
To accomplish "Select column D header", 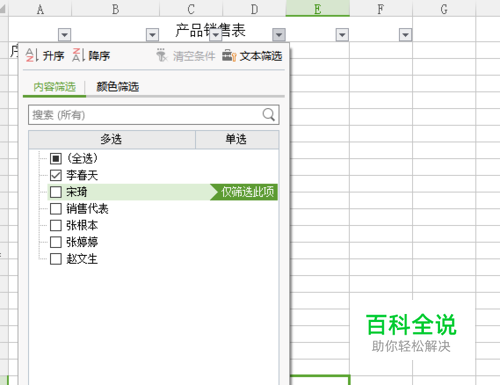I will click(254, 9).
